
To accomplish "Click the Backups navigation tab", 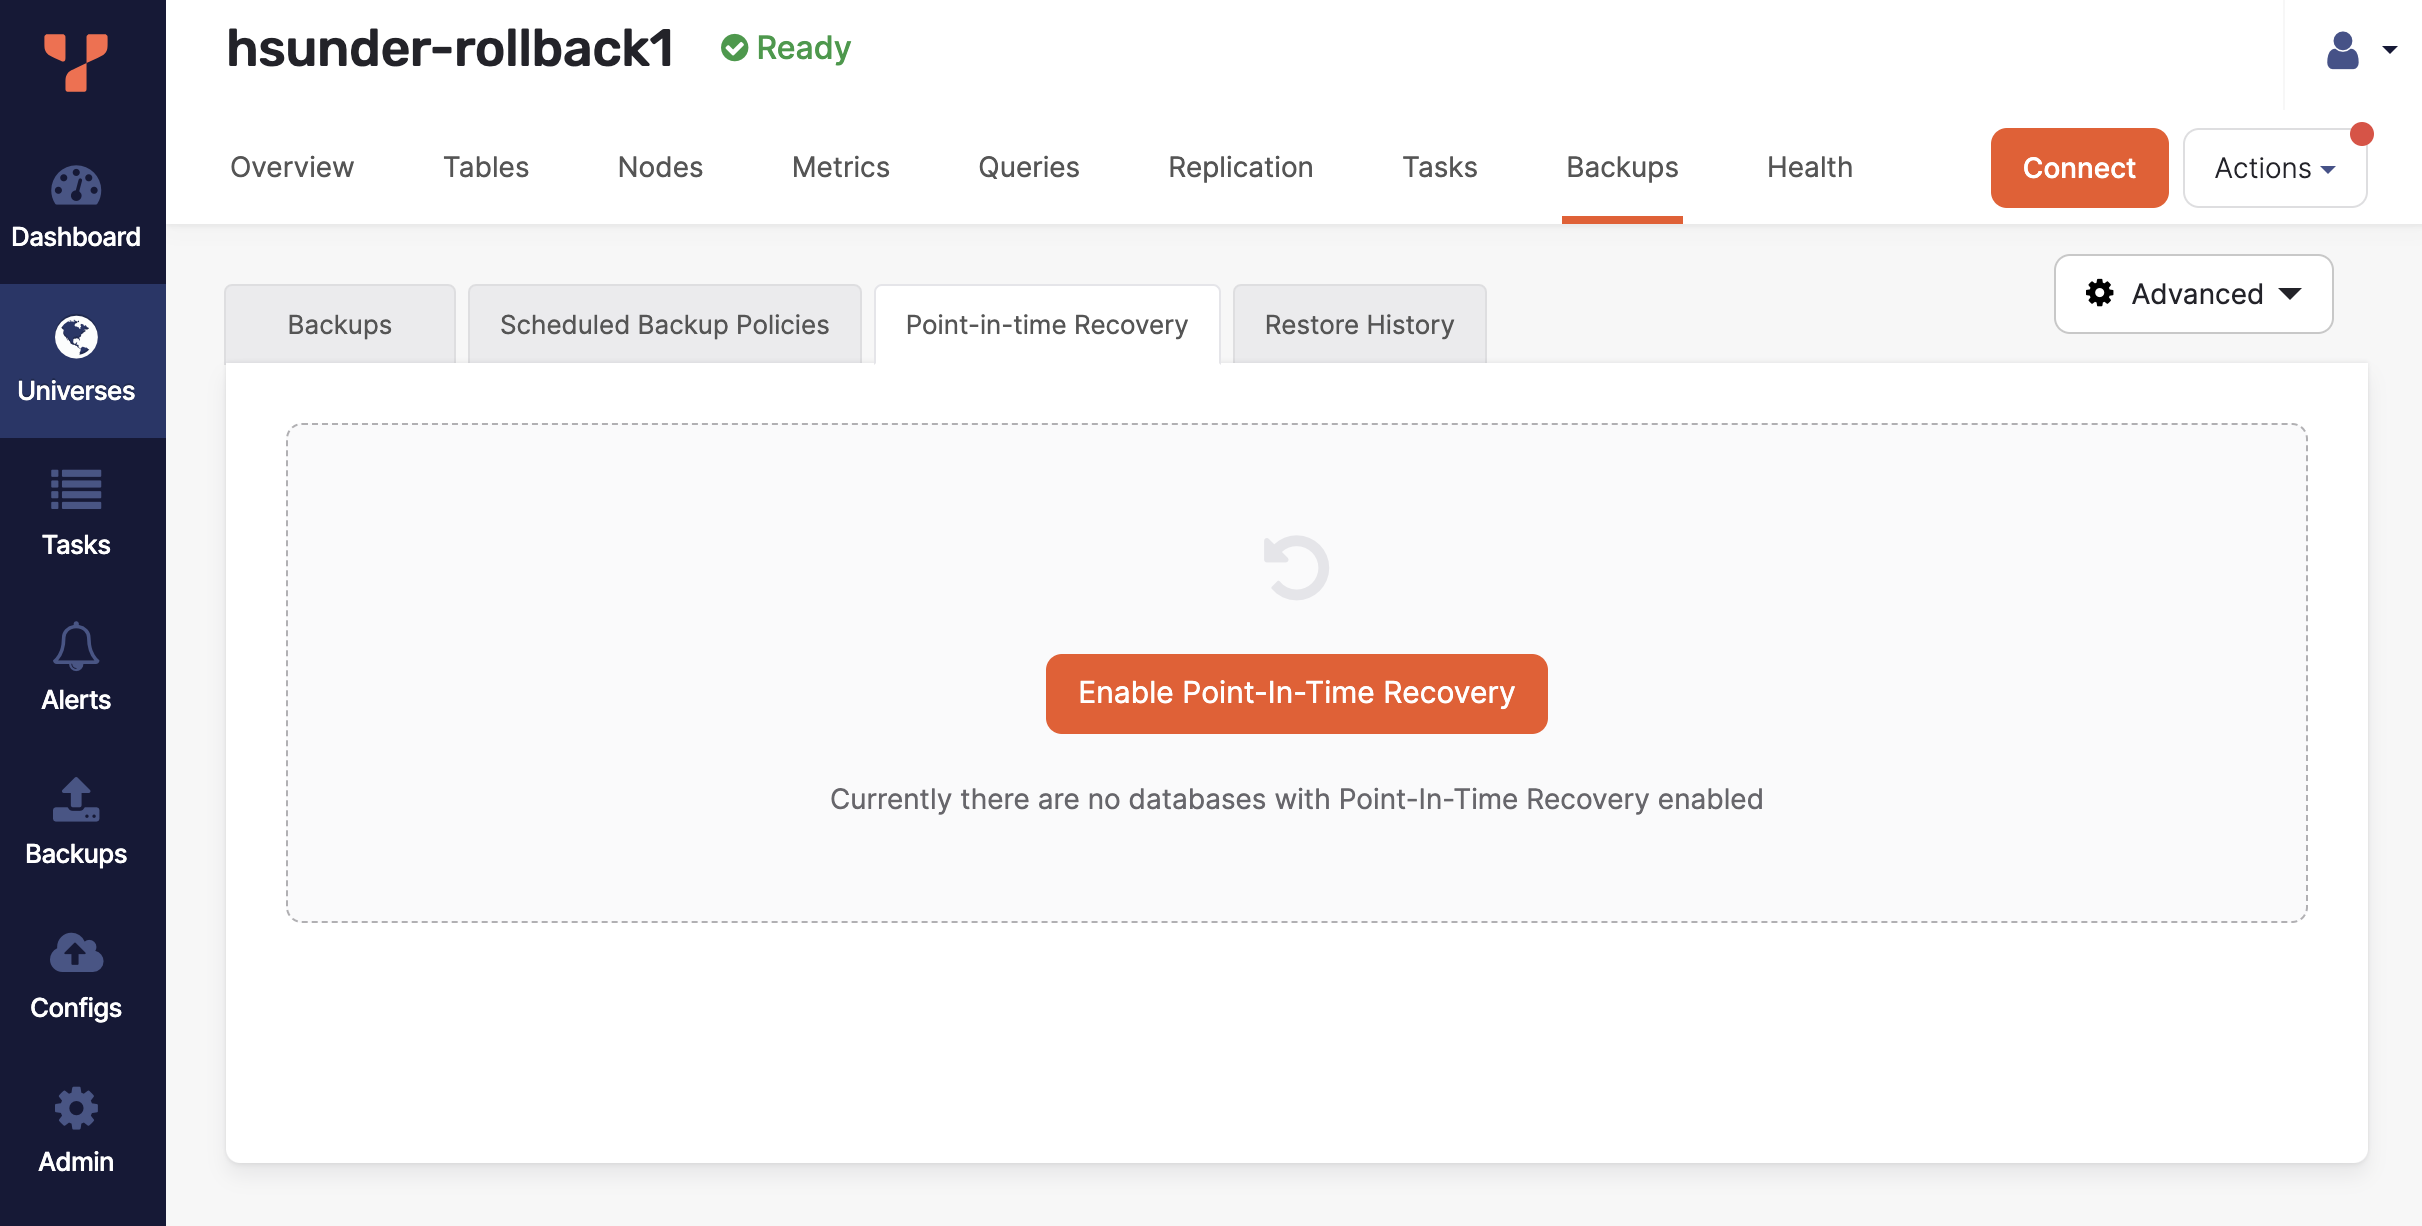I will pyautogui.click(x=1621, y=166).
